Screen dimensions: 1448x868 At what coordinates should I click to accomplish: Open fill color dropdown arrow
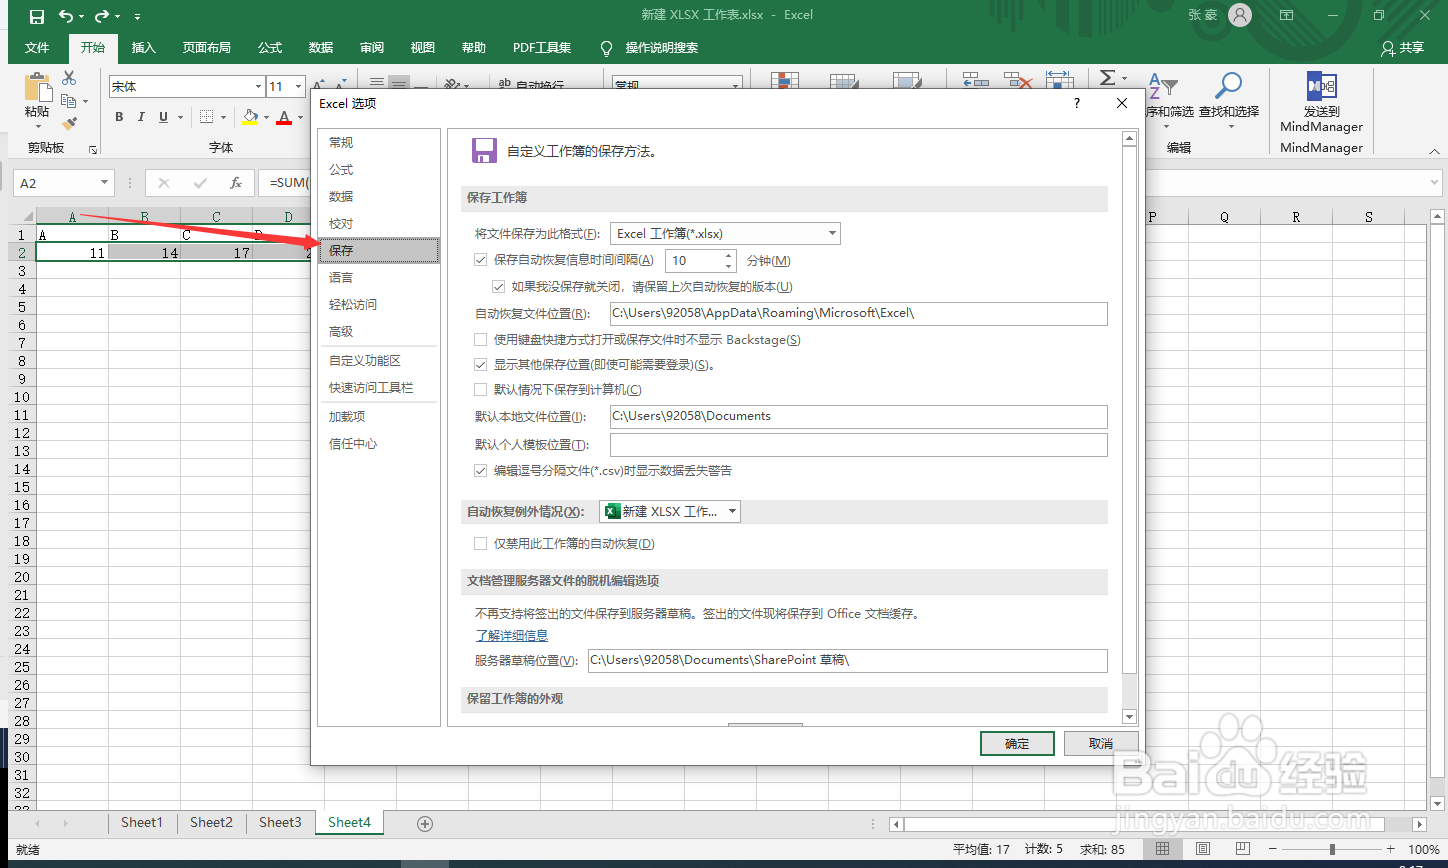pos(266,117)
